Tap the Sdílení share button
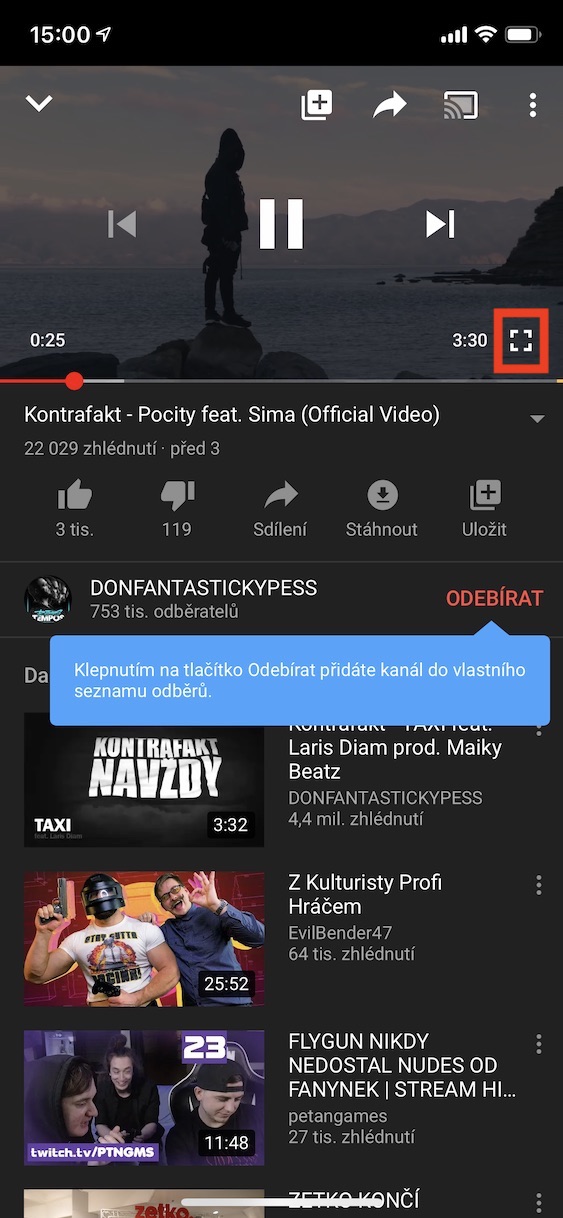 pyautogui.click(x=279, y=507)
